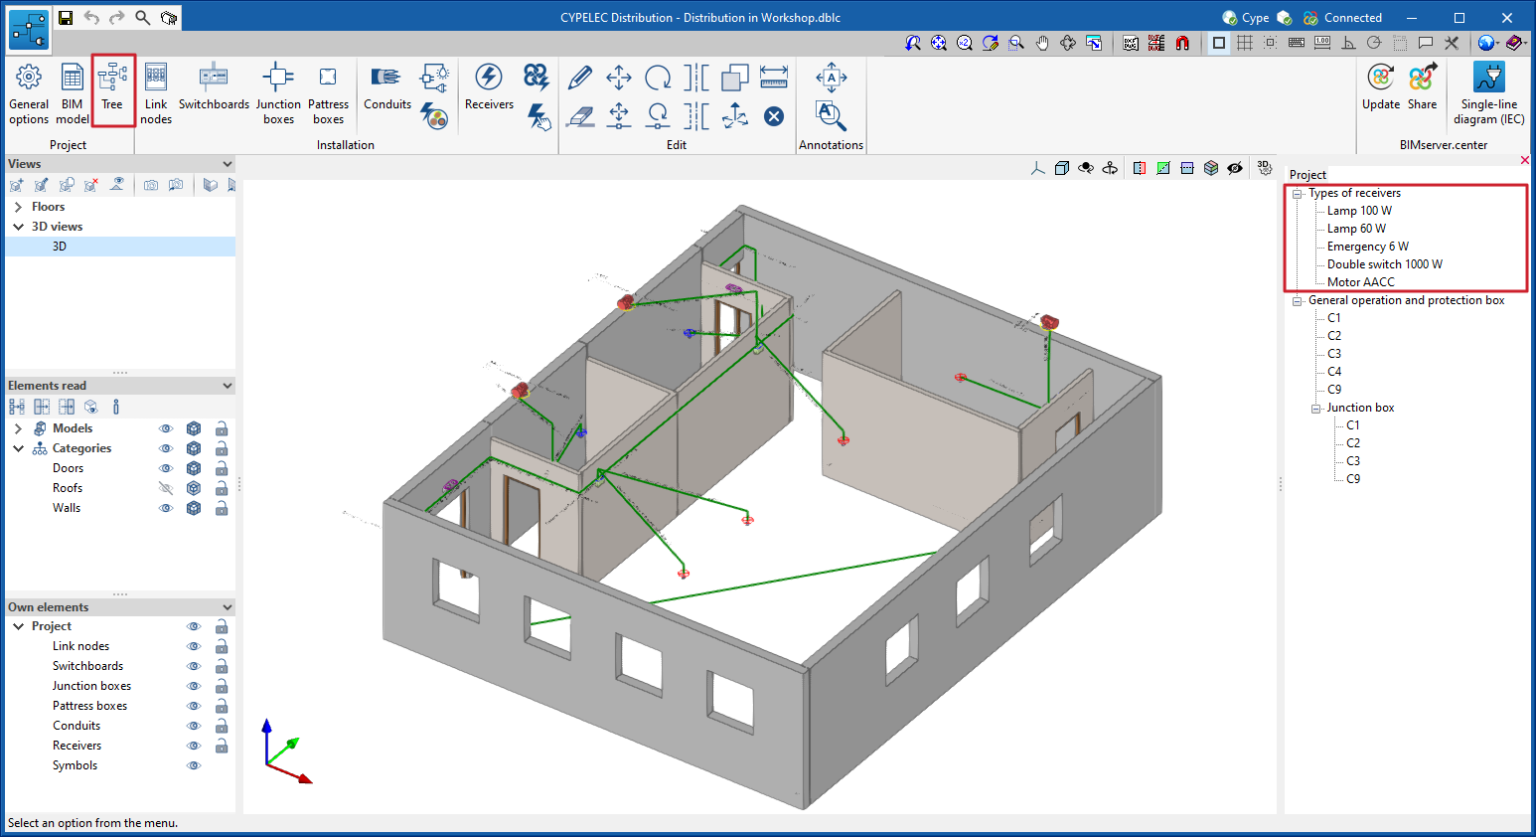The width and height of the screenshot is (1536, 837).
Task: Select the Switchboards tool
Action: (213, 90)
